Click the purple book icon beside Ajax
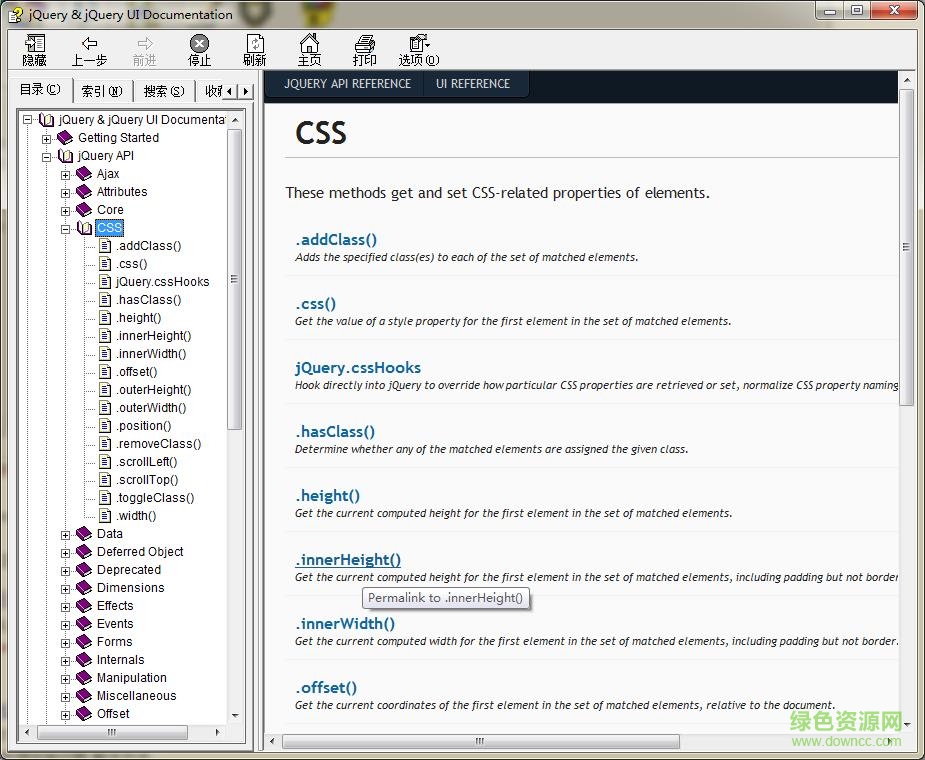The image size is (925, 760). [x=84, y=174]
